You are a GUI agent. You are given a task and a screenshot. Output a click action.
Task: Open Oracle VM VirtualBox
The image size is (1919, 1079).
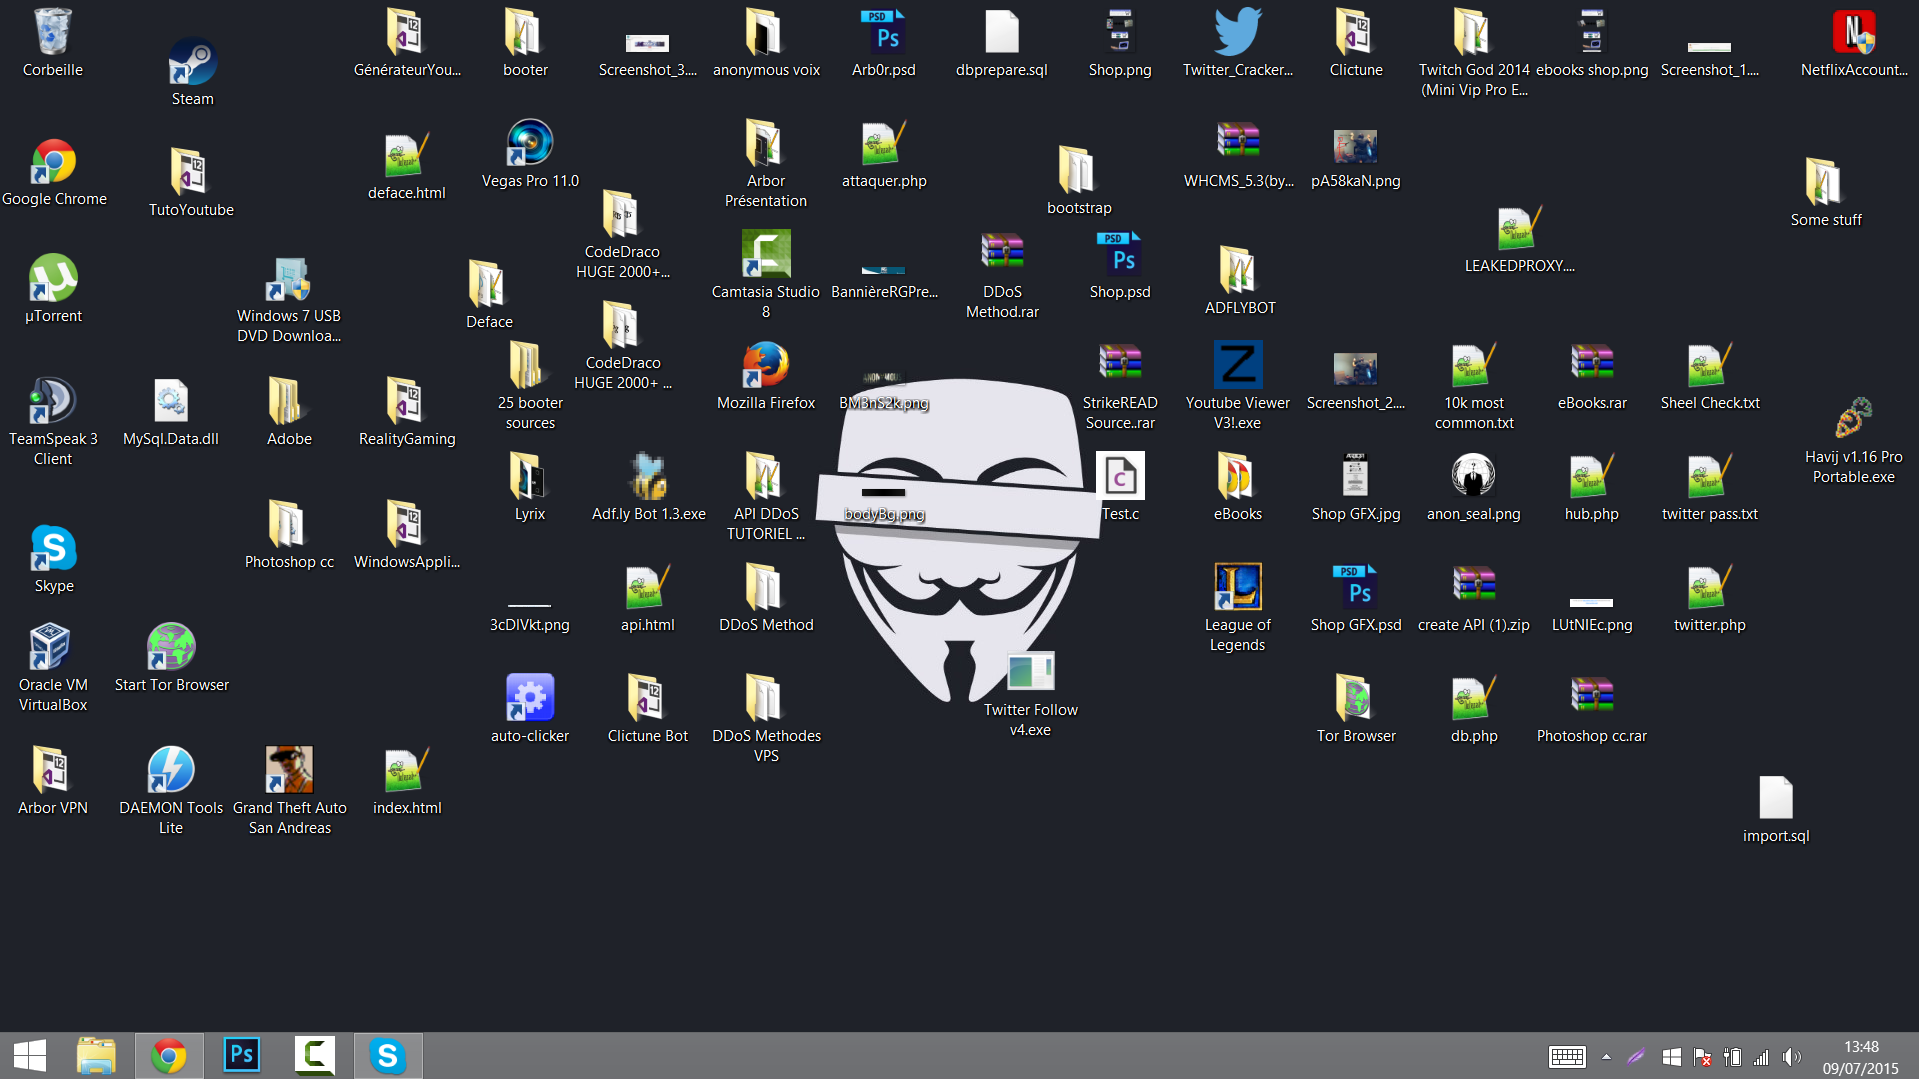tap(53, 667)
